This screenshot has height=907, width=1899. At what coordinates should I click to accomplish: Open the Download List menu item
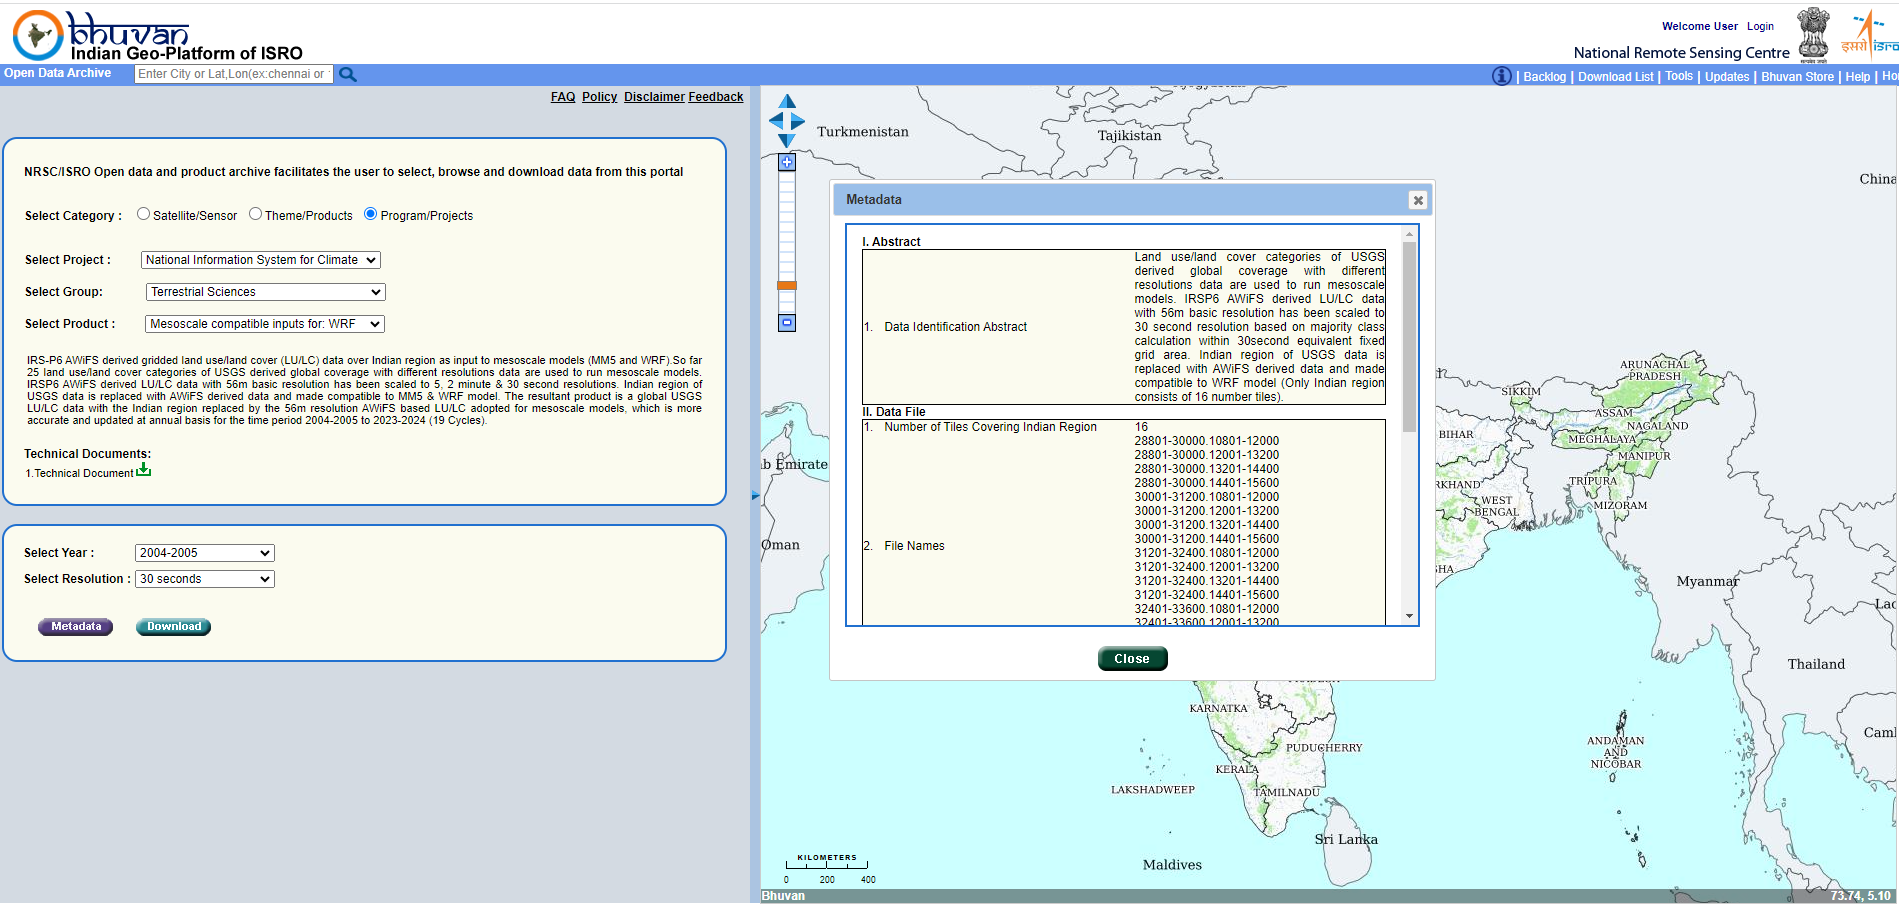tap(1616, 77)
